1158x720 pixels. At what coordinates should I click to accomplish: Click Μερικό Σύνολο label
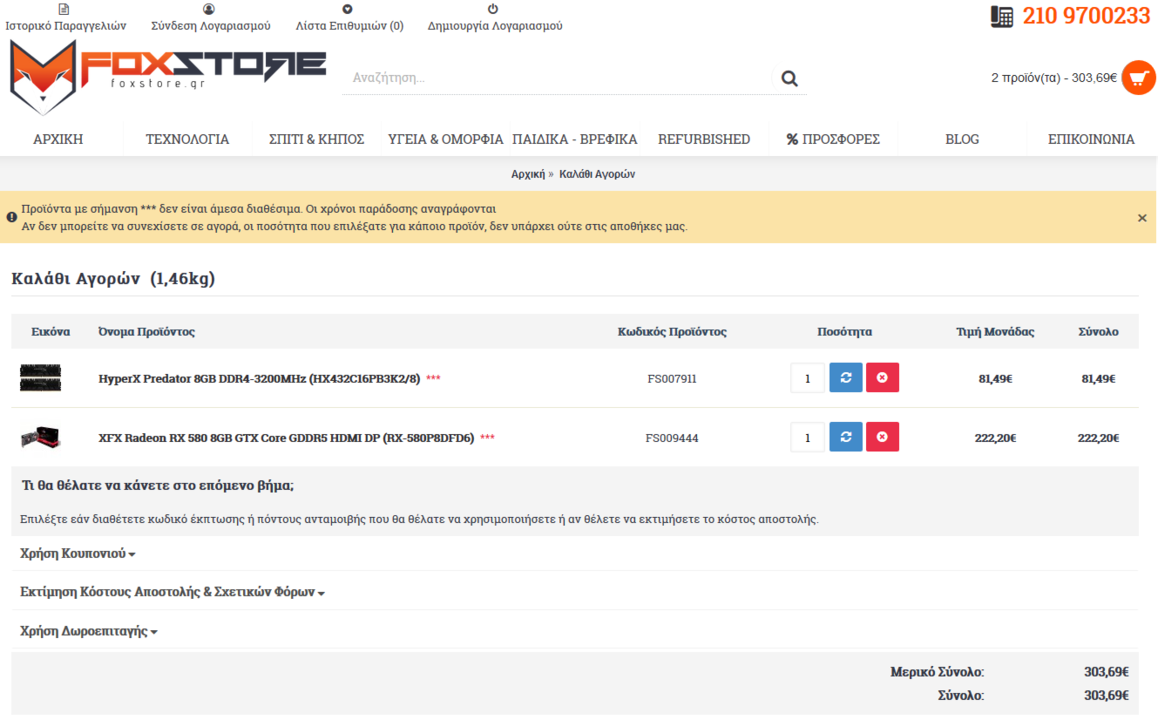pos(936,672)
